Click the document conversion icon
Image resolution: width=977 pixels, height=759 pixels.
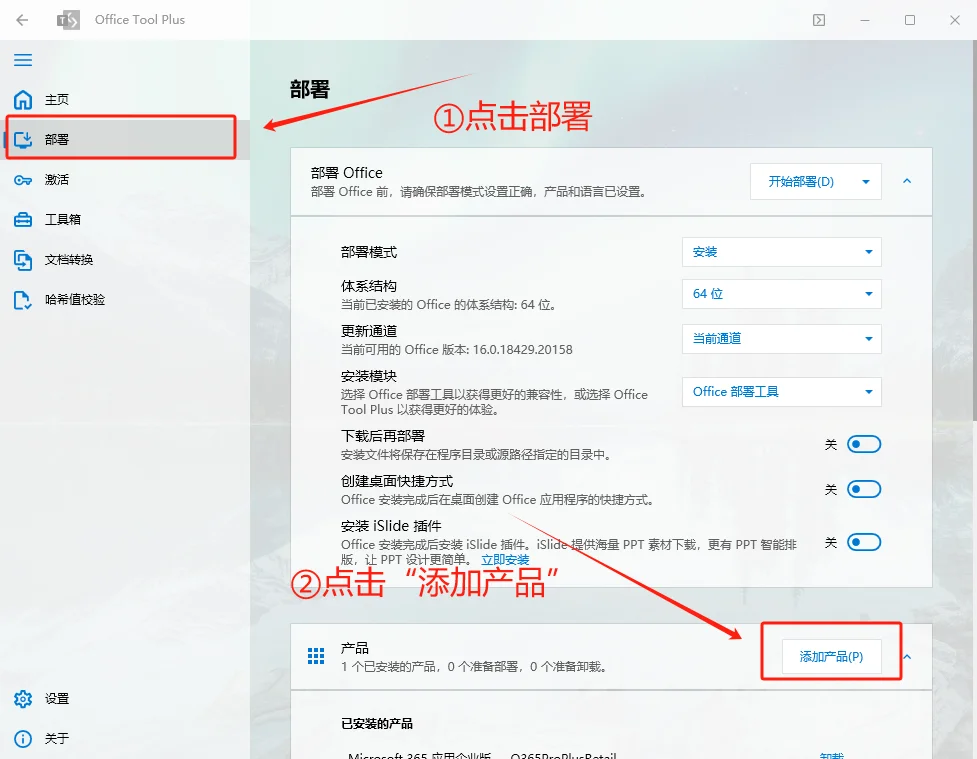23,260
